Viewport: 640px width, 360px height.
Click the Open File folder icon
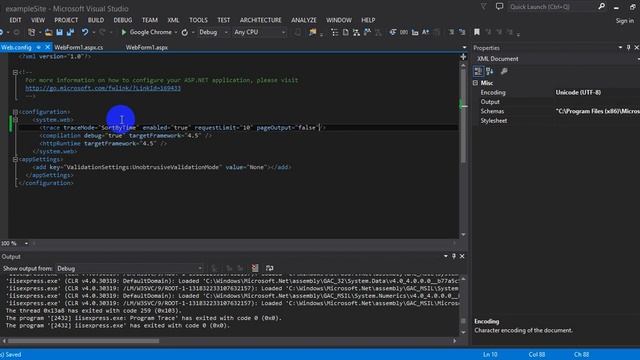pos(49,32)
